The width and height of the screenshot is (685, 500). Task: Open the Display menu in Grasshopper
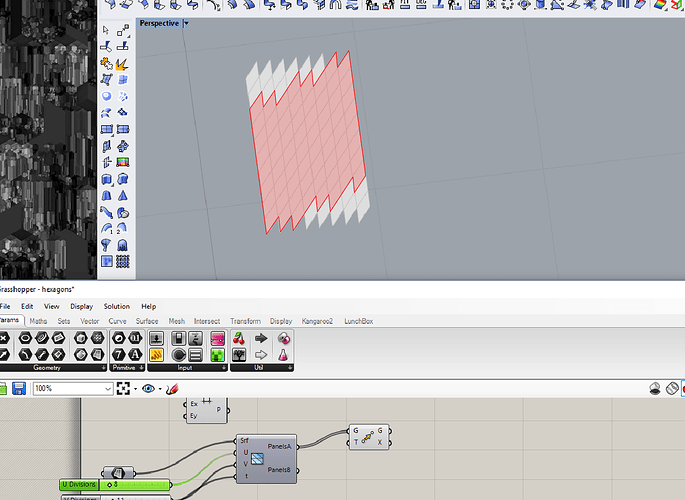[82, 307]
